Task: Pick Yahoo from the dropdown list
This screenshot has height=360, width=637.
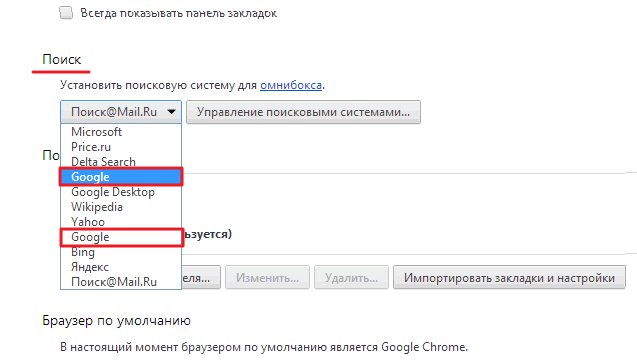Action: click(x=121, y=222)
